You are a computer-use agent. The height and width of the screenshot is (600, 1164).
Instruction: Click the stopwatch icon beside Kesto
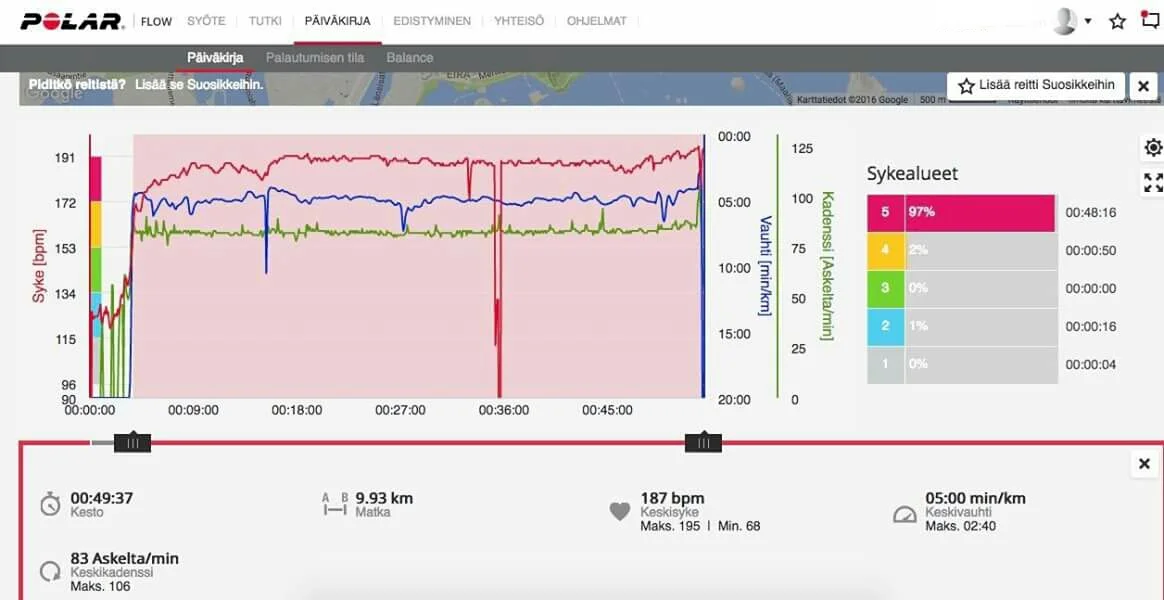coord(50,504)
